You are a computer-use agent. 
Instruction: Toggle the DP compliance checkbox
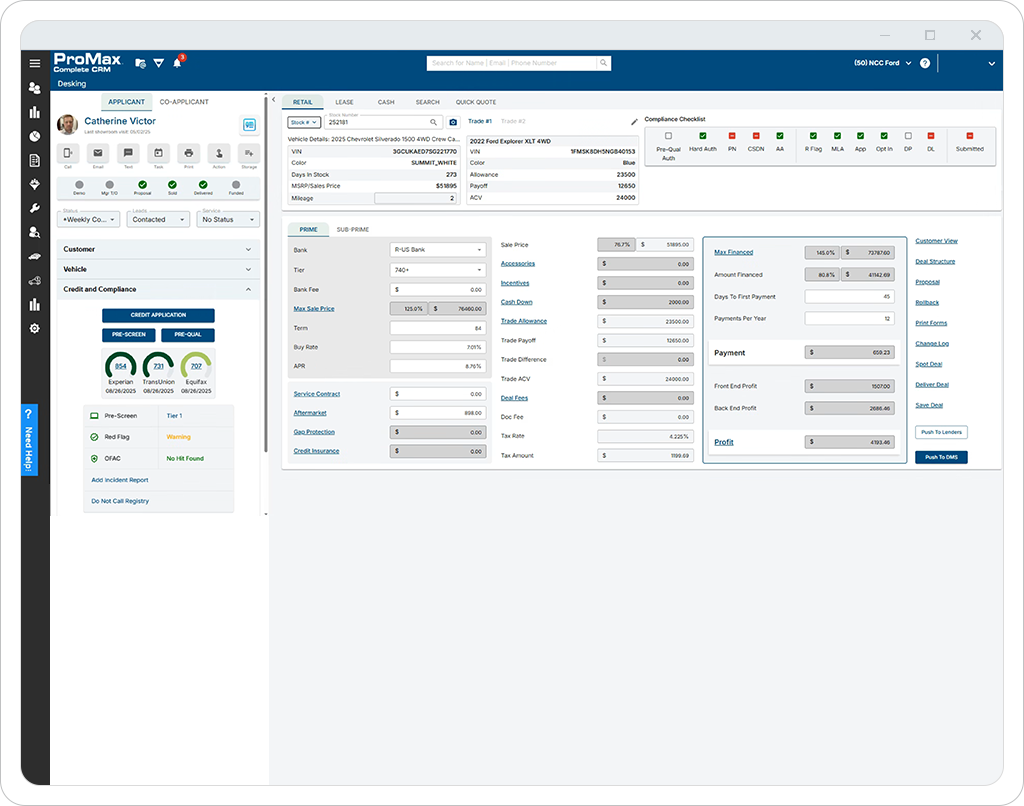(908, 136)
